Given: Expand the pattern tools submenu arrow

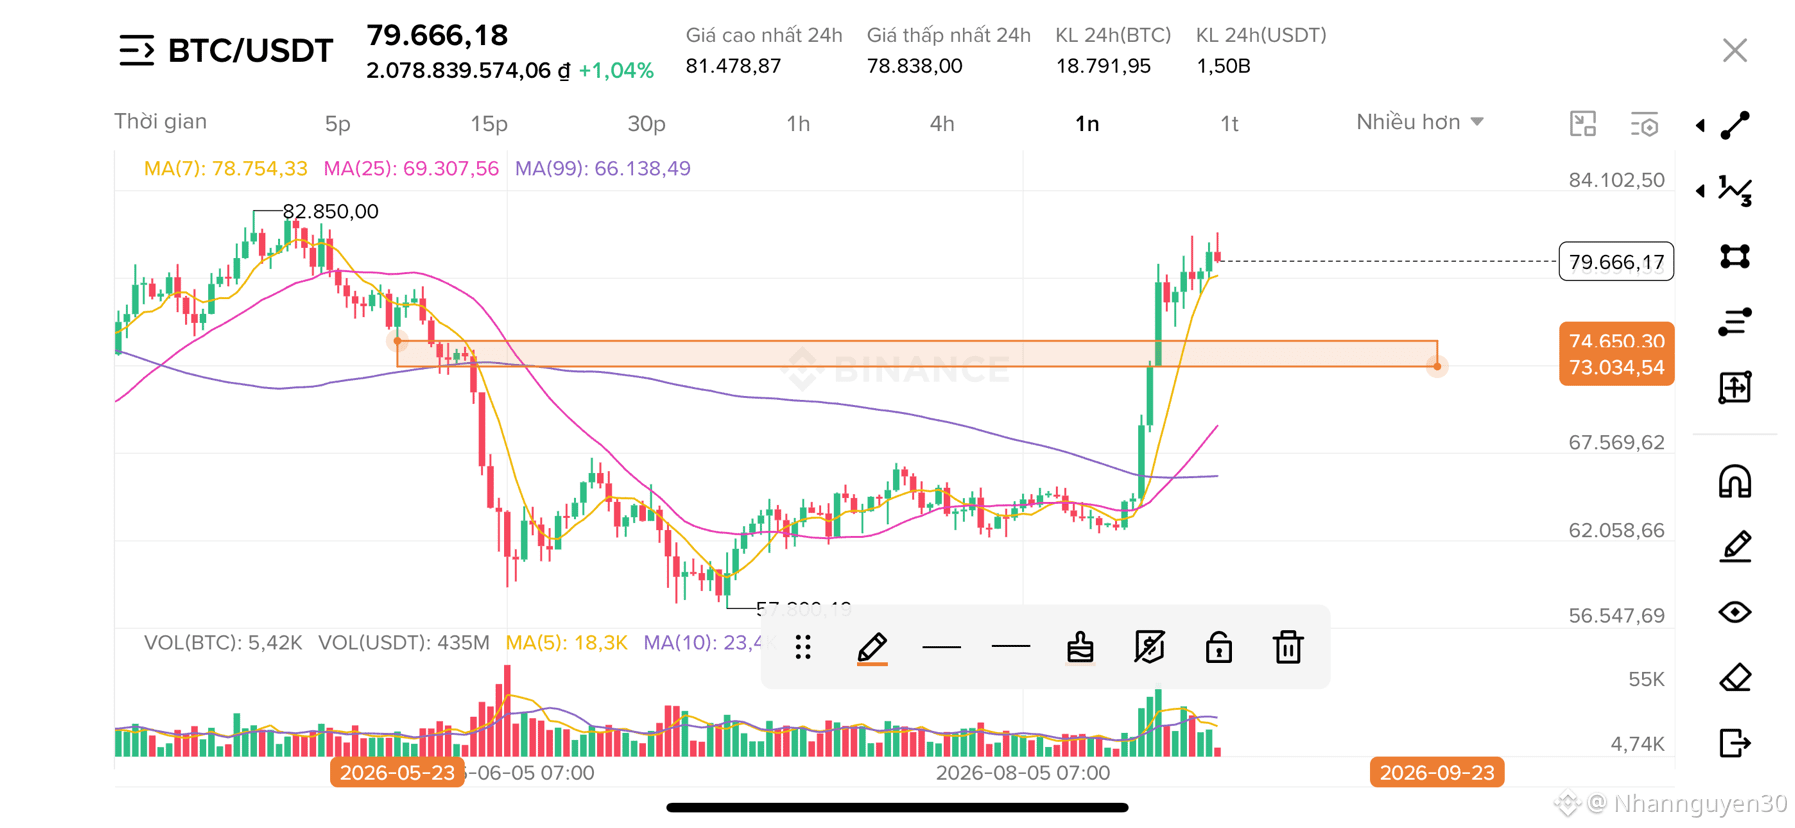Looking at the screenshot, I should point(1700,190).
